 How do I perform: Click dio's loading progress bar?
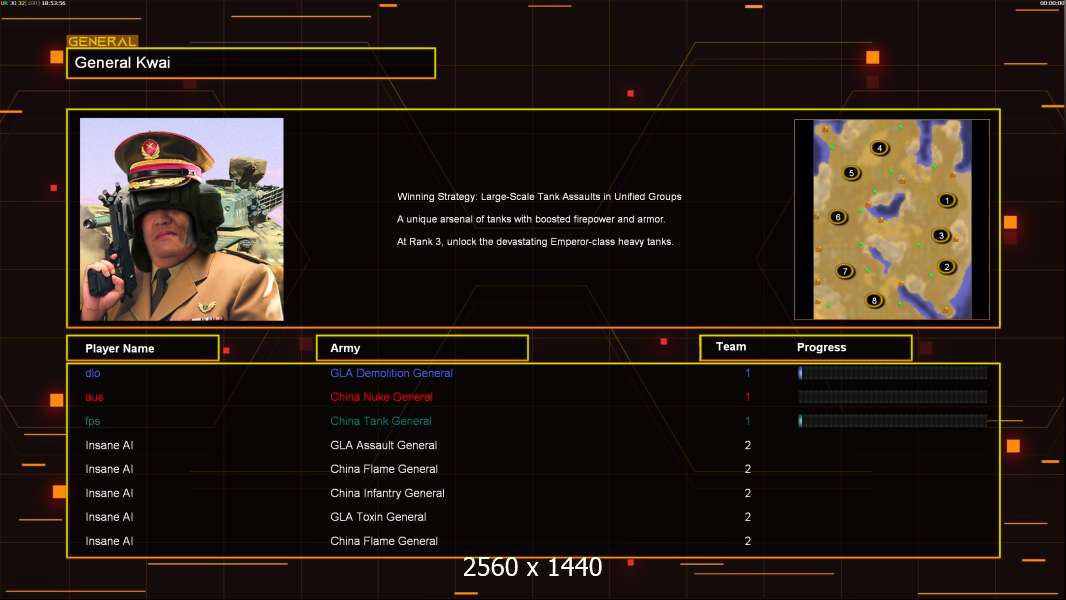point(893,372)
